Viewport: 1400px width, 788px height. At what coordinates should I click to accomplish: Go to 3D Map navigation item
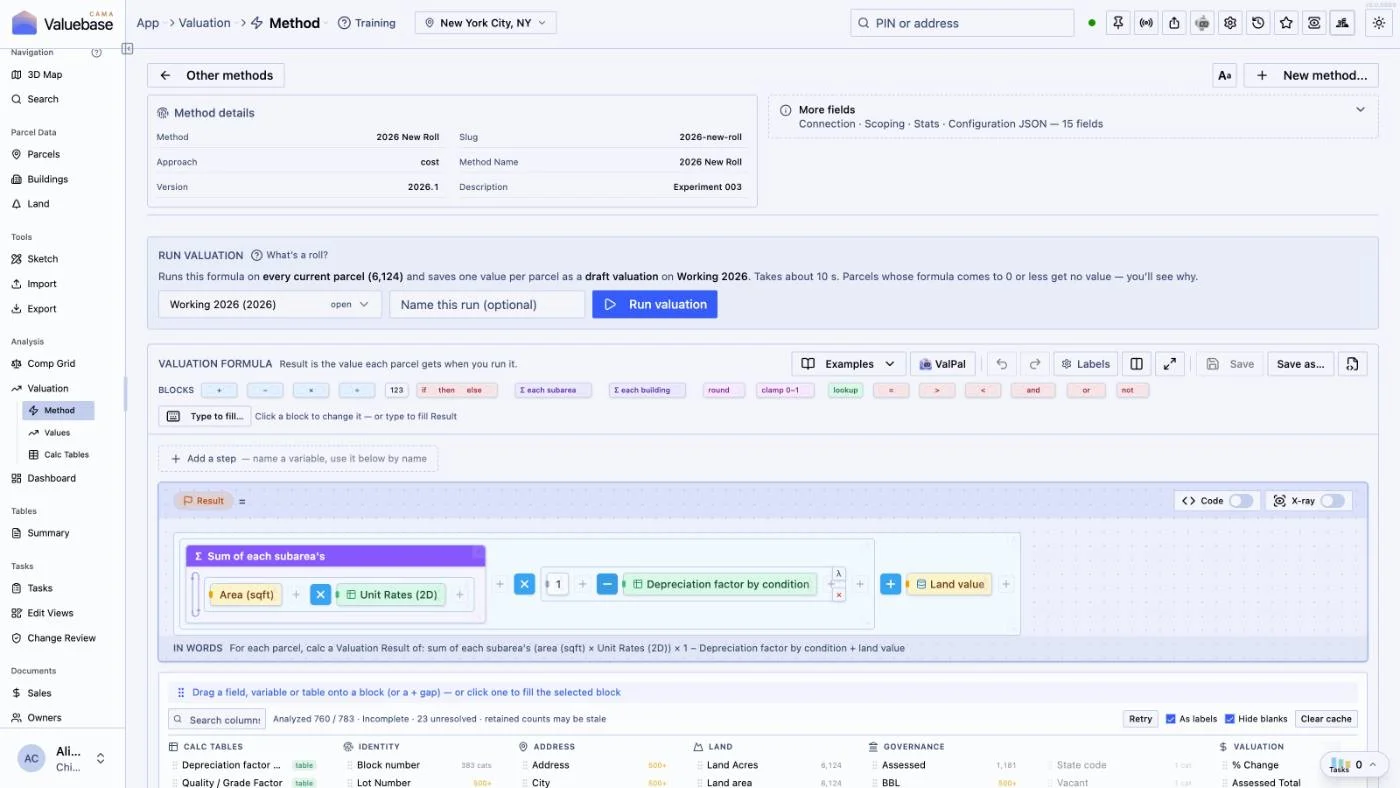(44, 75)
